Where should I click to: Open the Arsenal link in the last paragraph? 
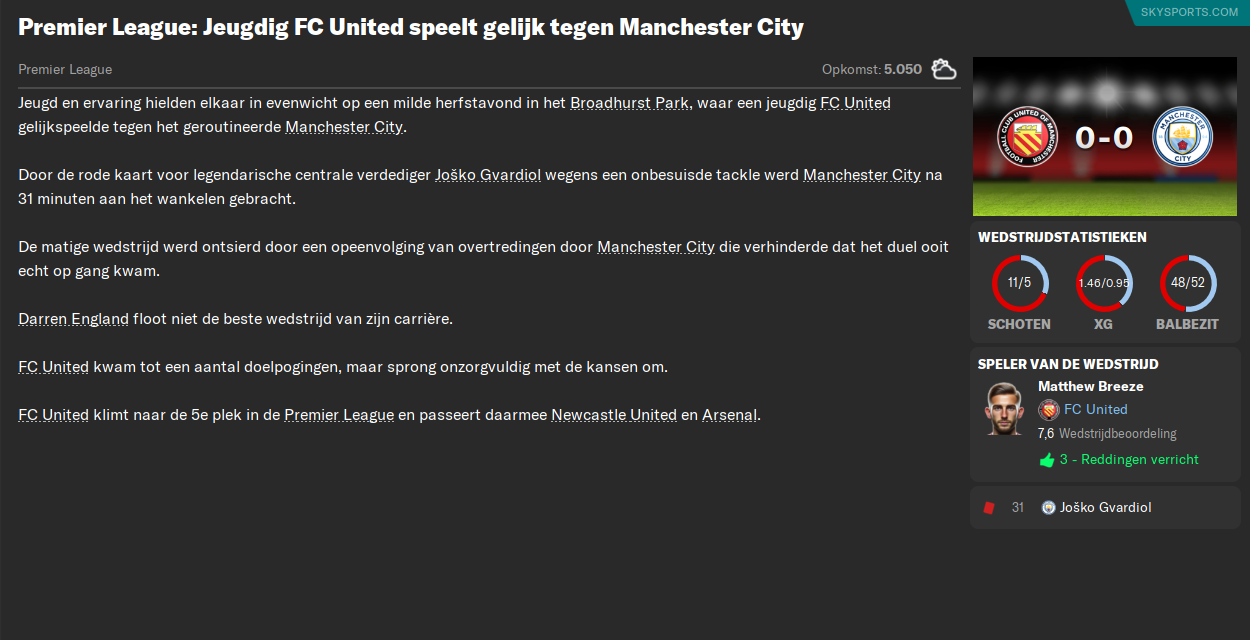coord(730,414)
